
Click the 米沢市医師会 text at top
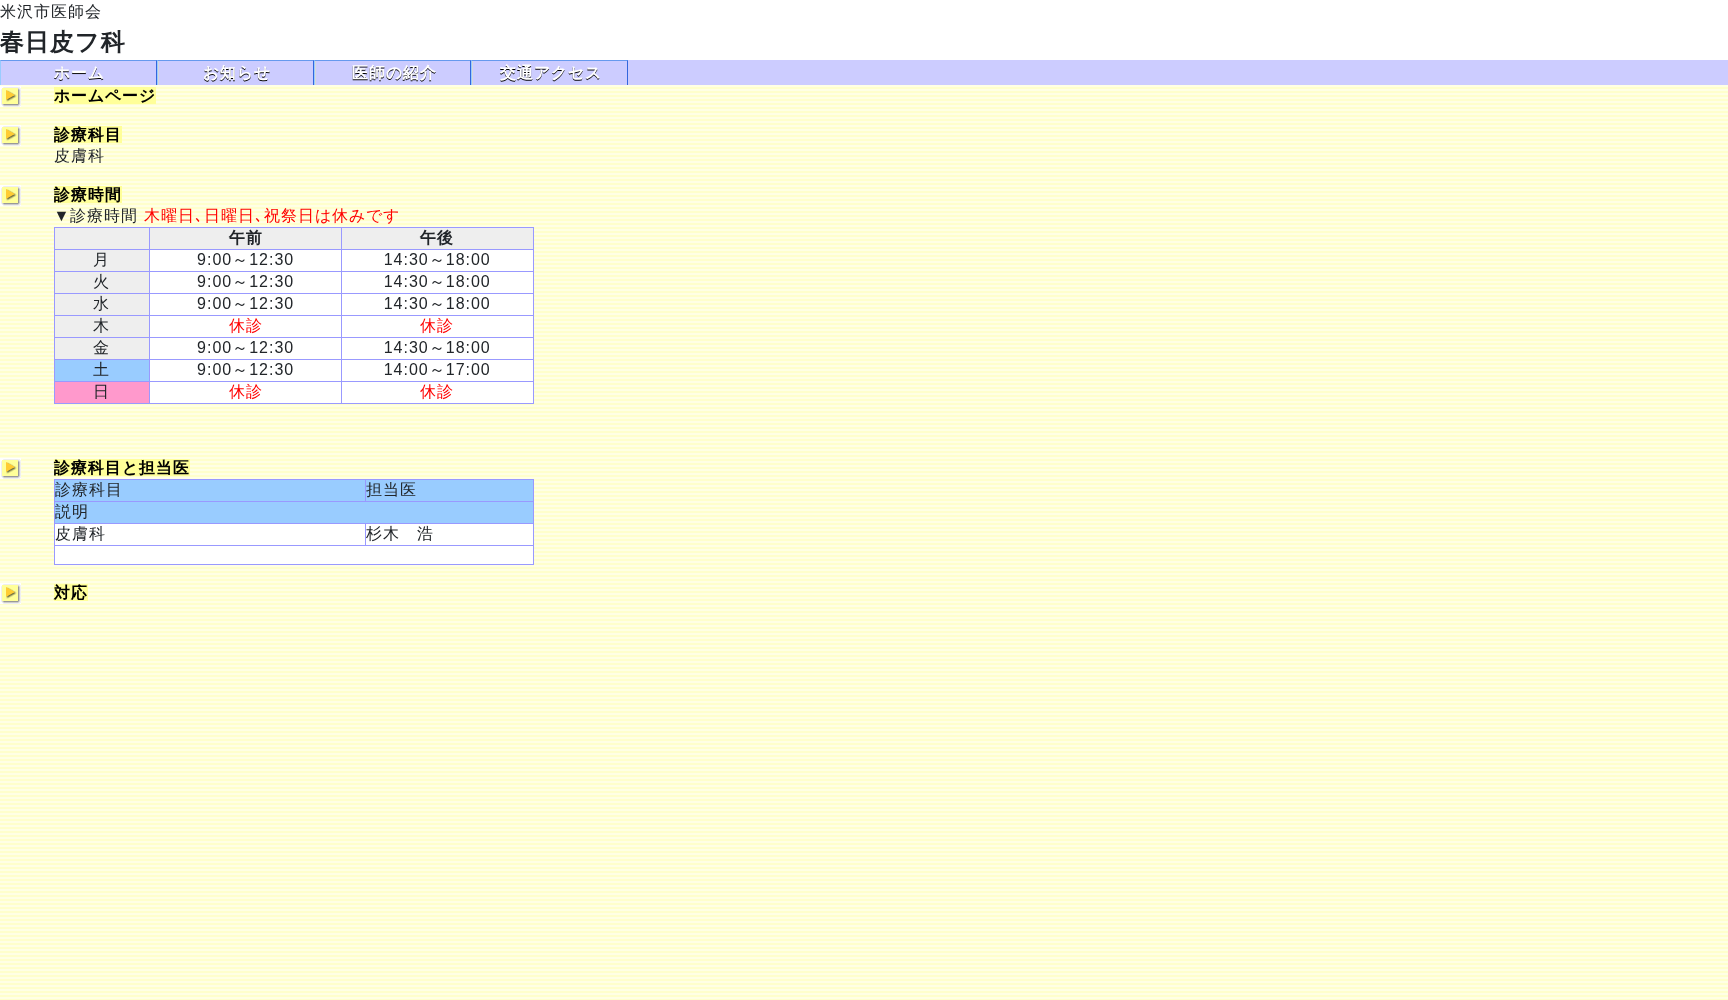point(50,12)
